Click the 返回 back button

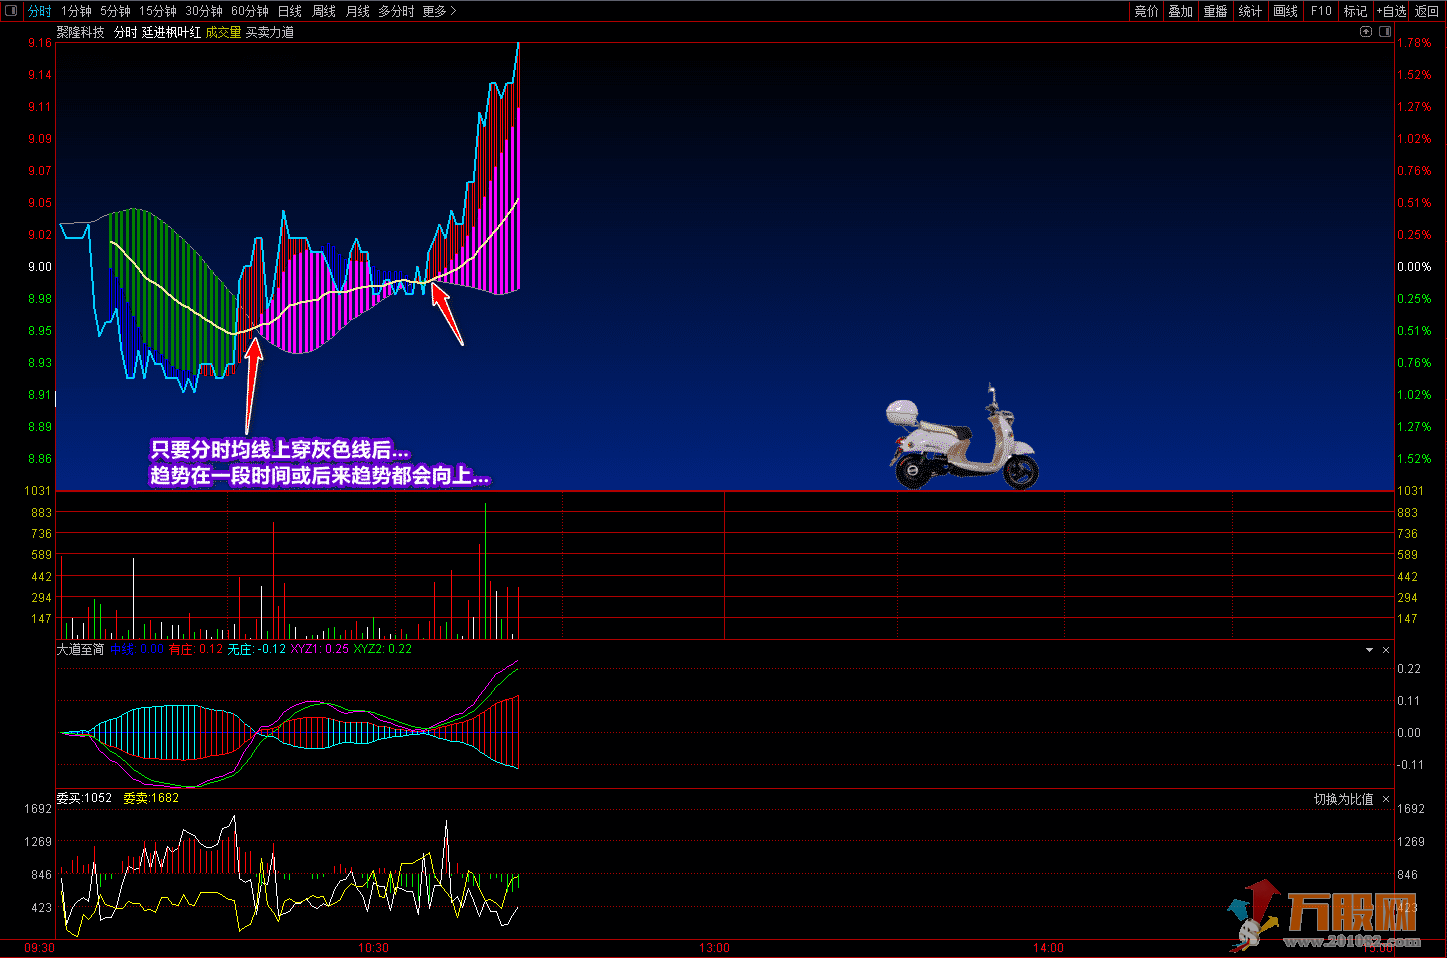pos(1427,11)
